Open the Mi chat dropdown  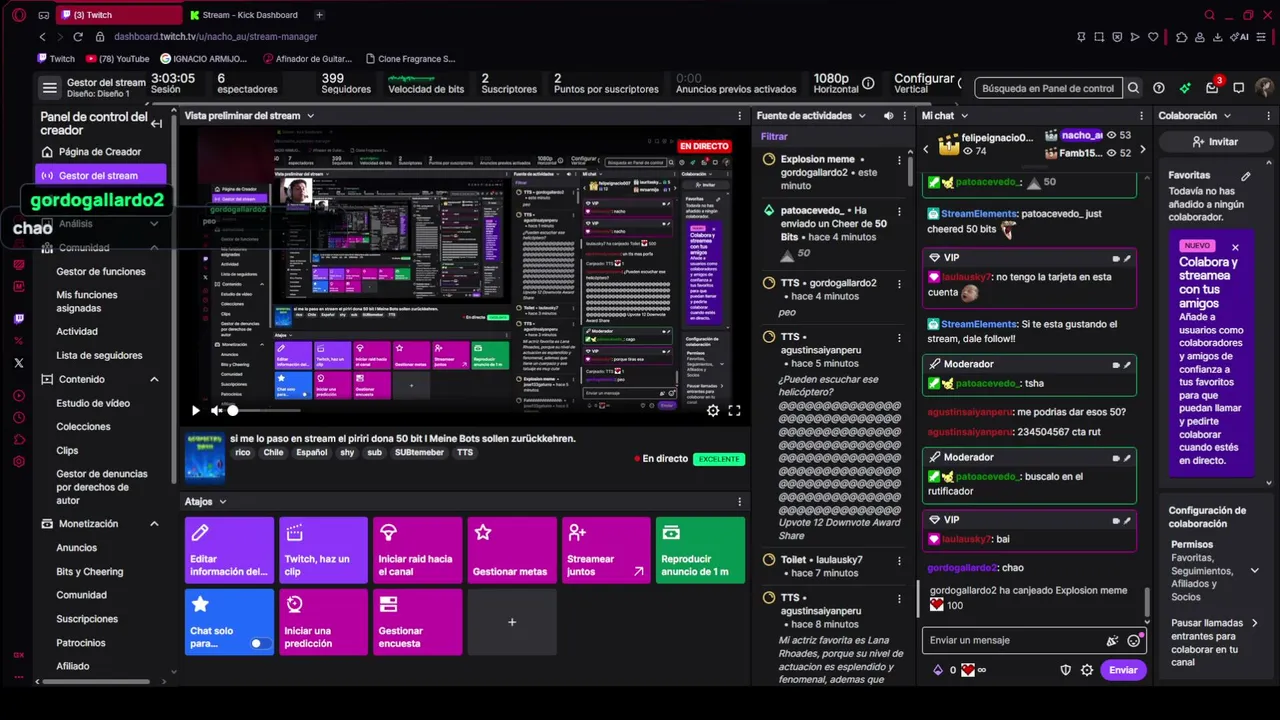tap(966, 116)
